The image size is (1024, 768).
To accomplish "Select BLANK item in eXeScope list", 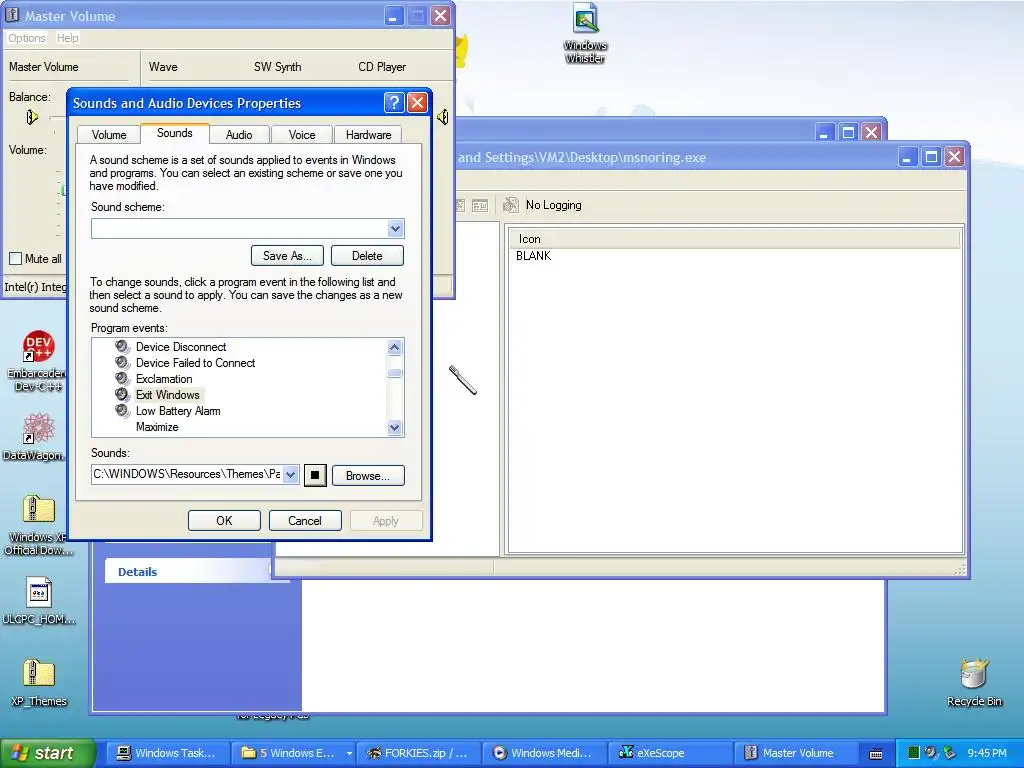I will 534,256.
